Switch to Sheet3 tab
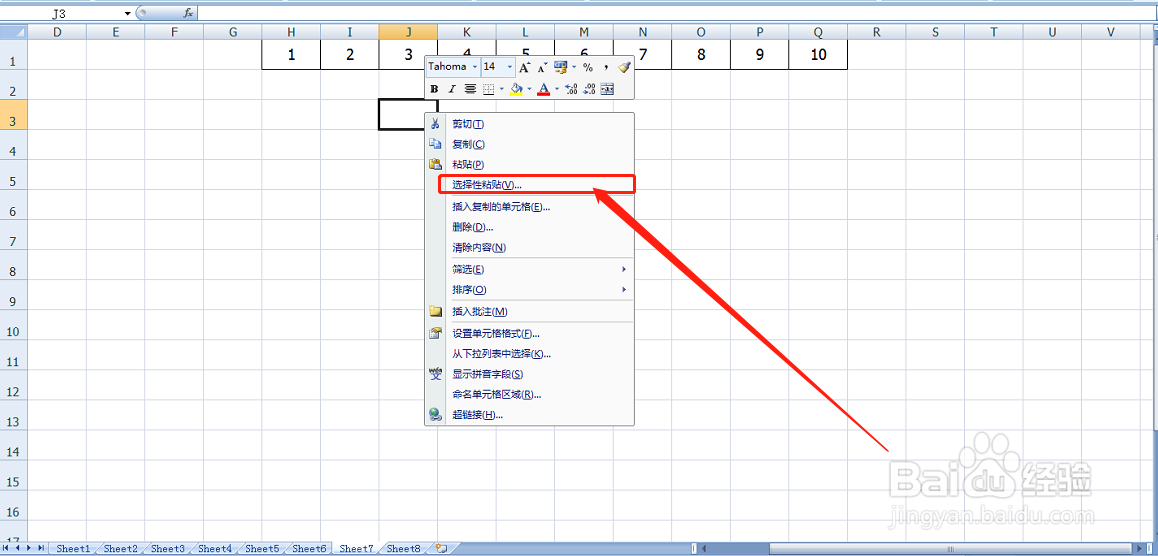Screen dimensions: 1158x556 click(x=168, y=549)
